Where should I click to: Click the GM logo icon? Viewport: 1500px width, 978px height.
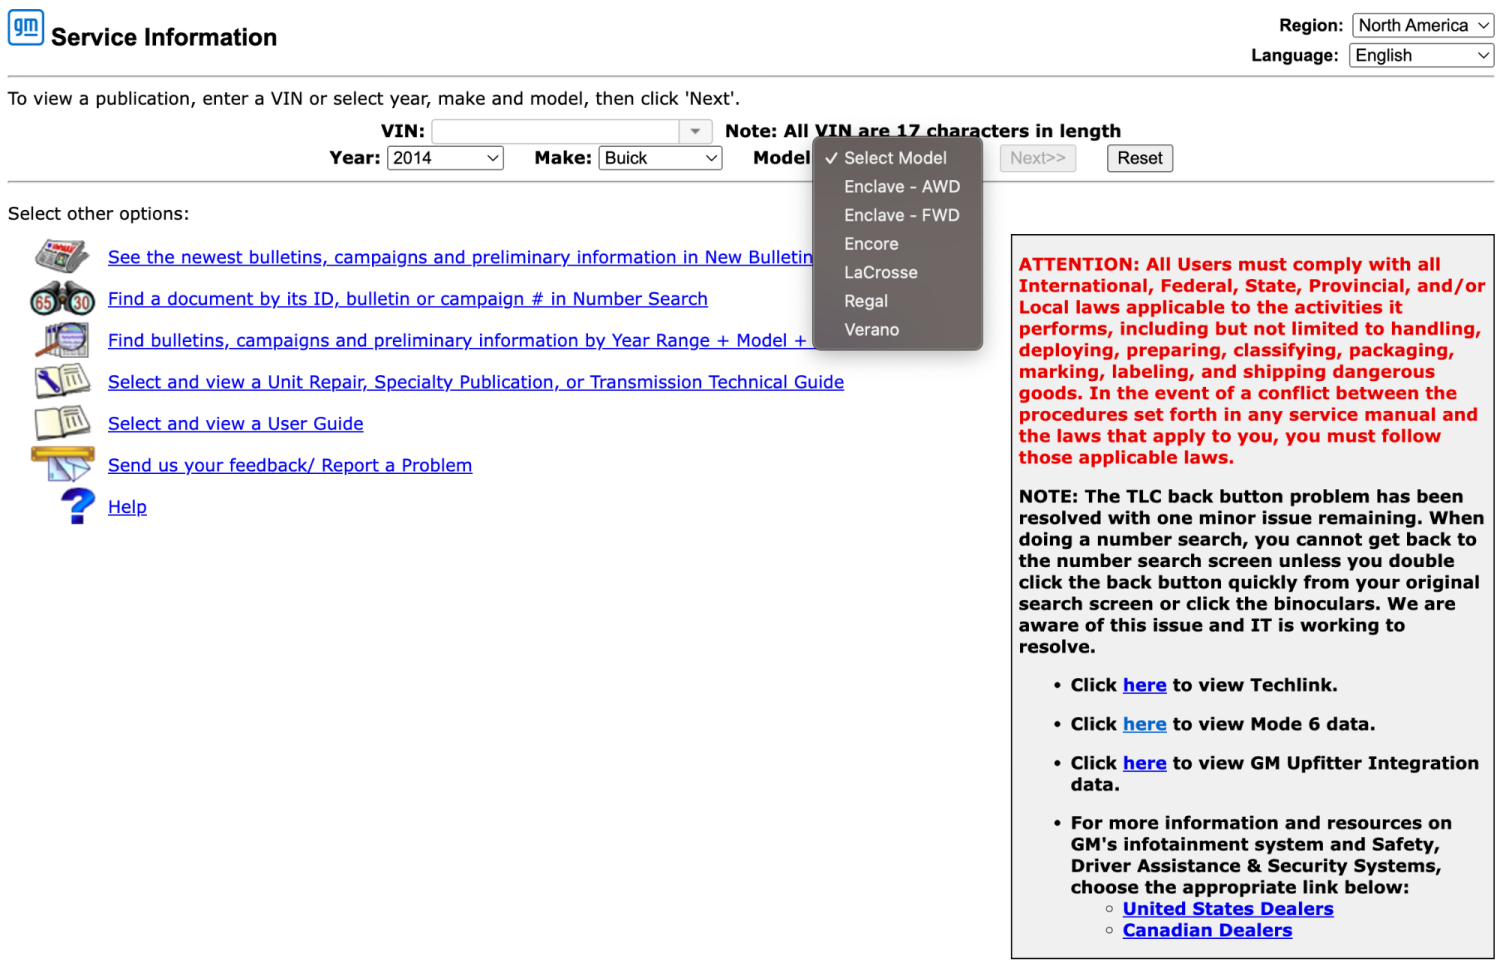coord(26,27)
